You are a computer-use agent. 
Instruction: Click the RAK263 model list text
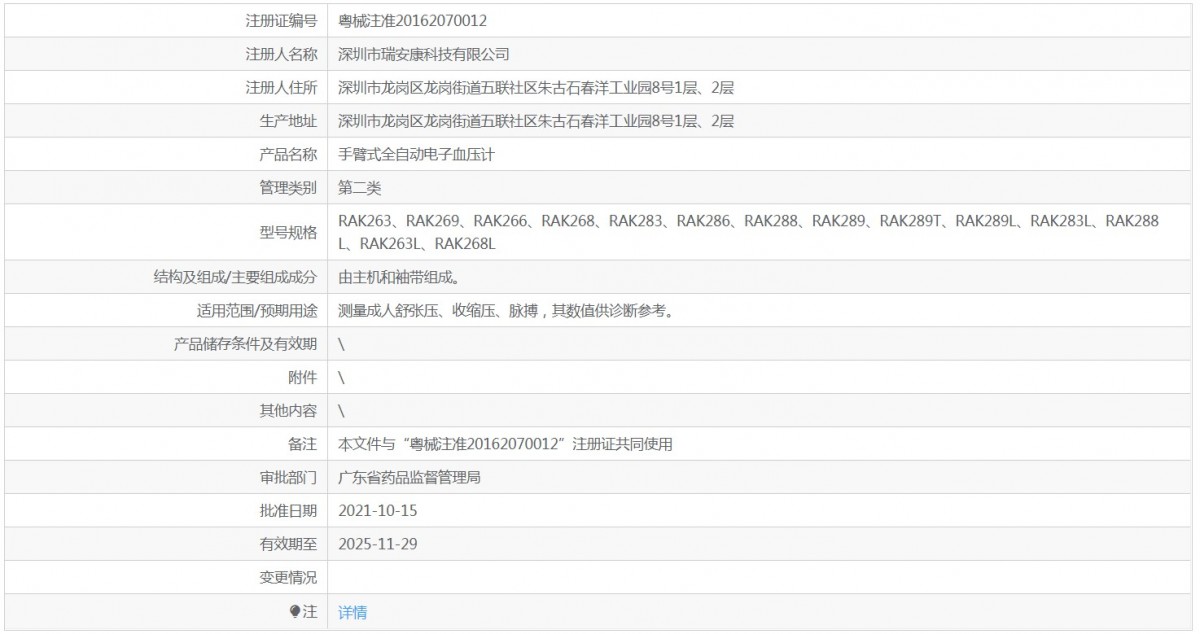pos(749,232)
